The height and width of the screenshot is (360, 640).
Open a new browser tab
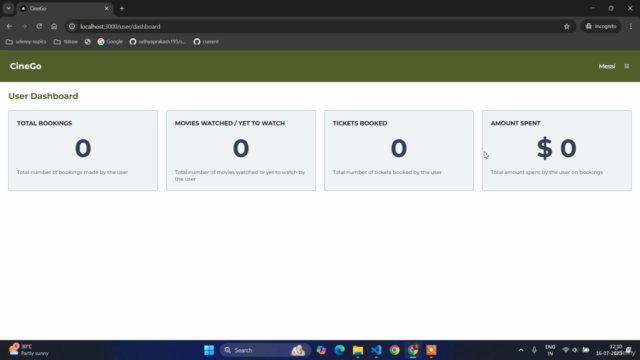pyautogui.click(x=122, y=8)
